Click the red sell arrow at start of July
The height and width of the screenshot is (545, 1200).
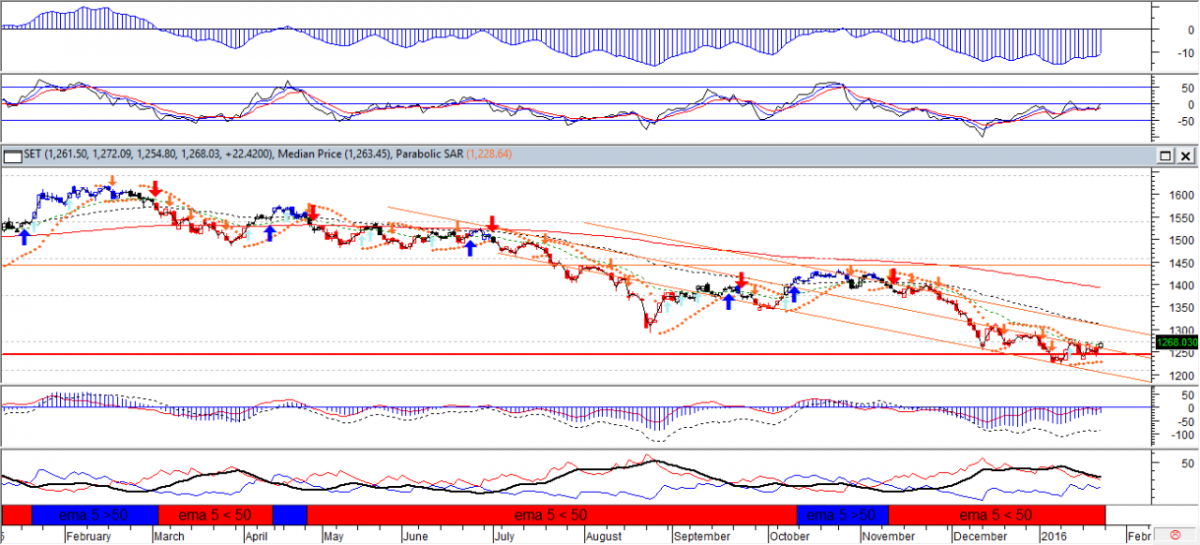pyautogui.click(x=492, y=222)
